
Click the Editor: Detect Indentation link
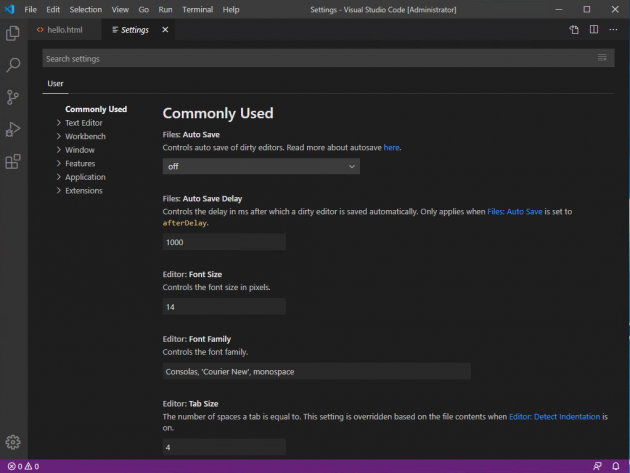pos(554,417)
